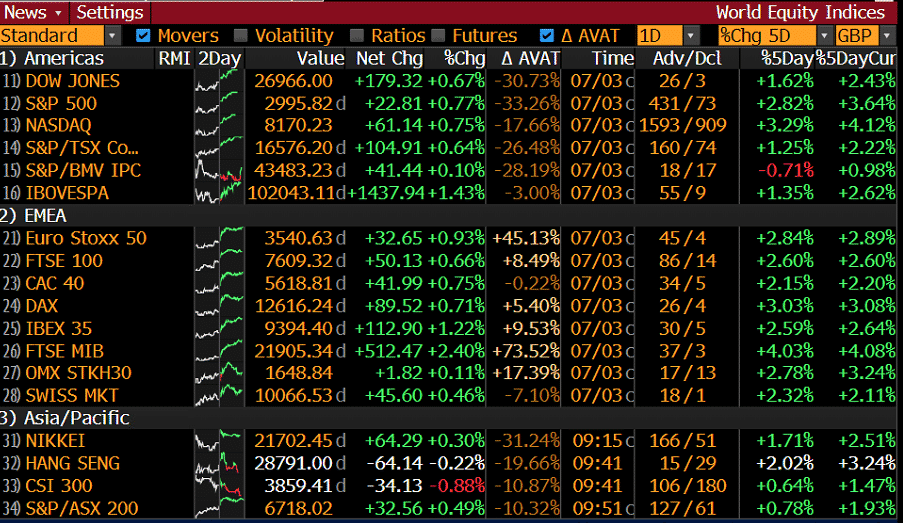Open the IBEX 35 index
This screenshot has height=523, width=903.
59,328
